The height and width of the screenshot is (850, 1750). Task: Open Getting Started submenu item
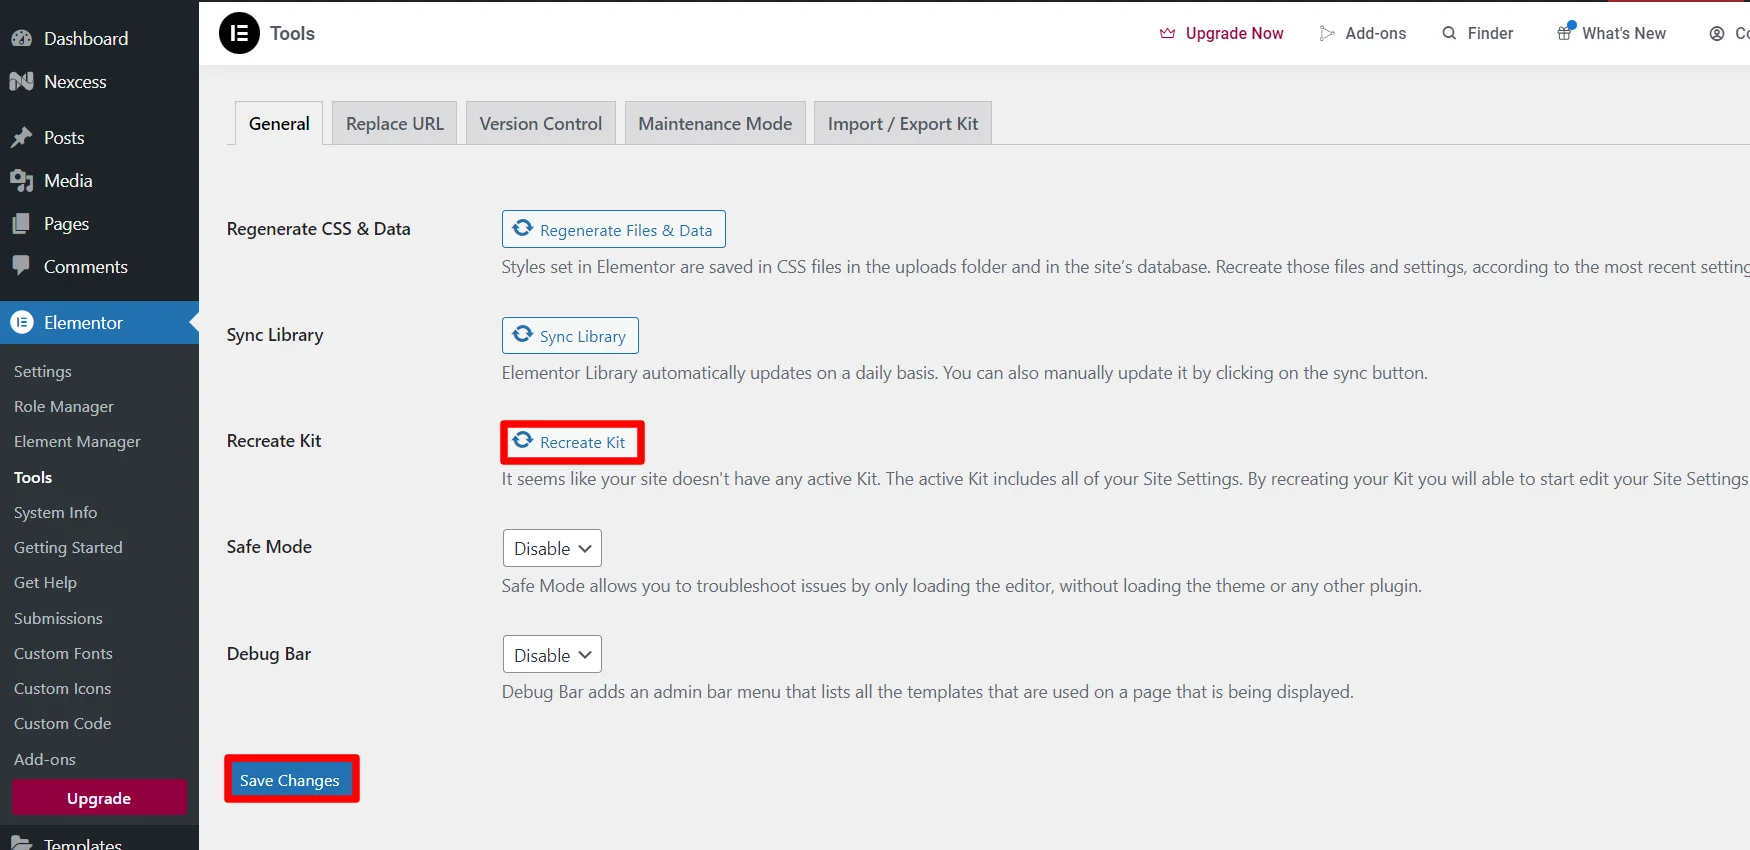coord(68,547)
